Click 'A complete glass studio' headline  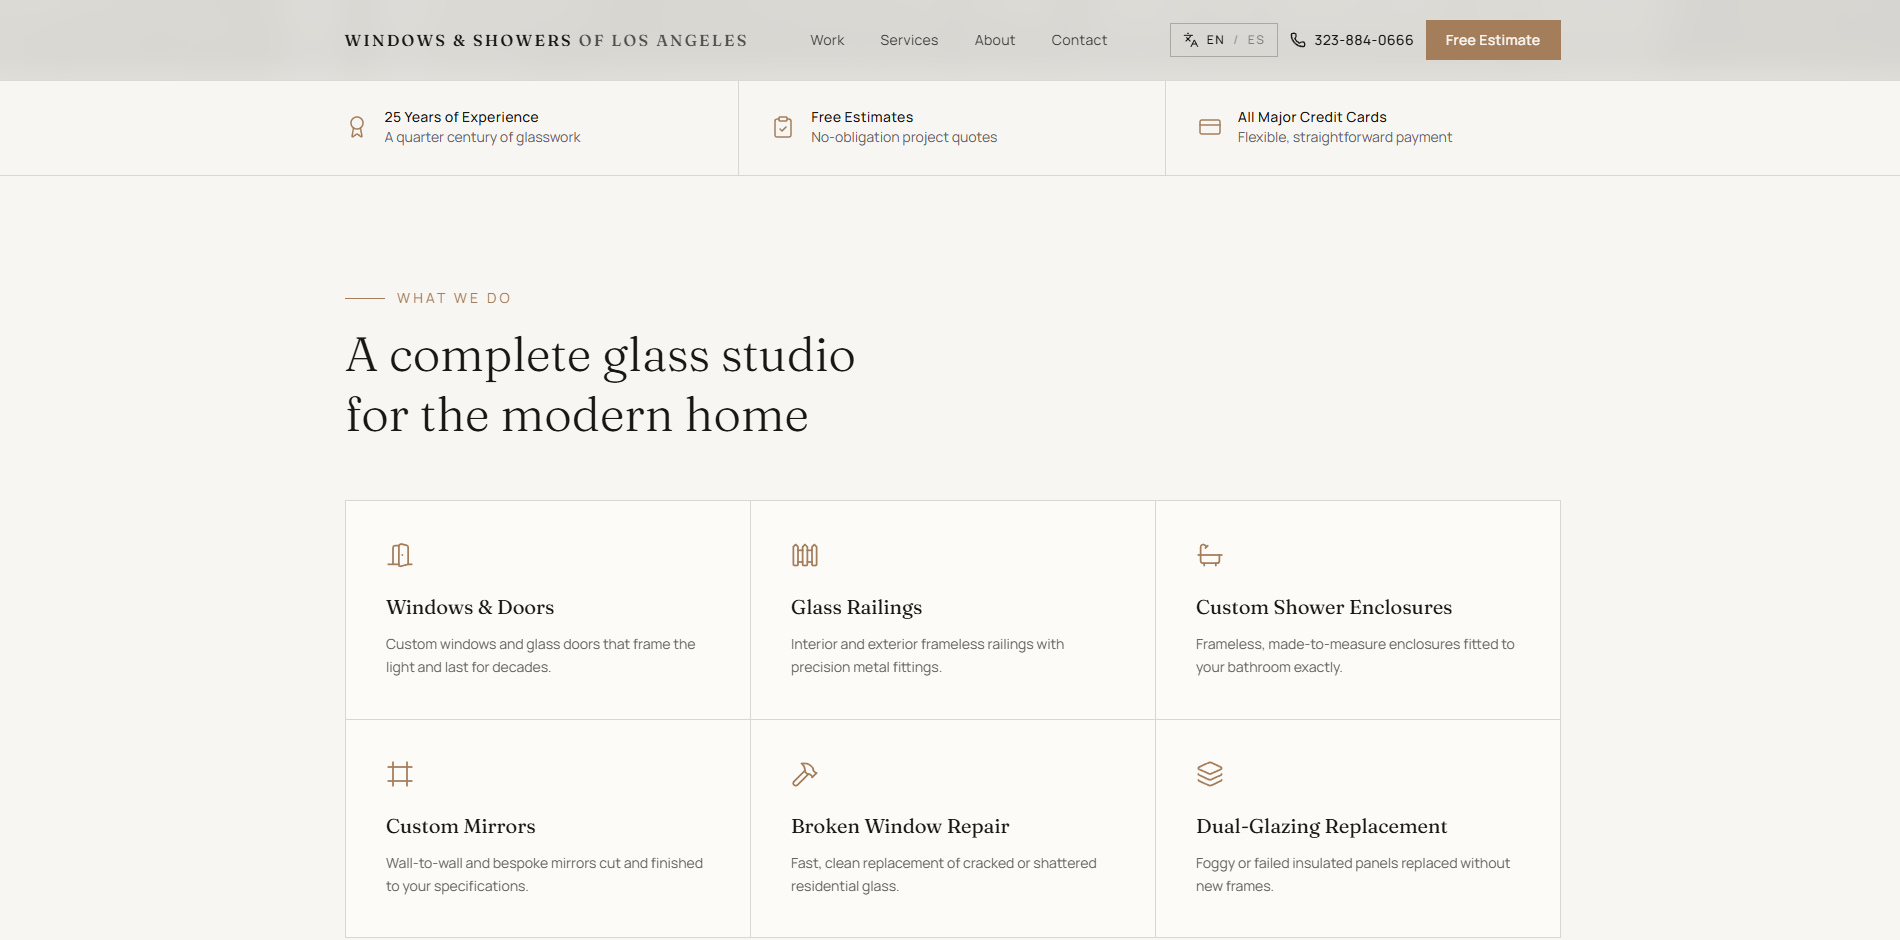[600, 356]
